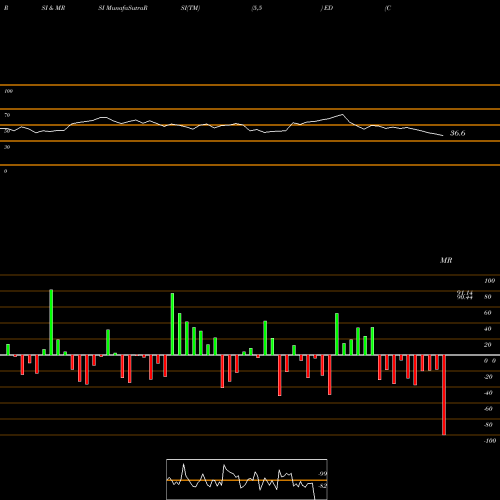This screenshot has height=500, width=500.
Task: Click the '(5,5' parameter text in header
Action: [257, 8]
